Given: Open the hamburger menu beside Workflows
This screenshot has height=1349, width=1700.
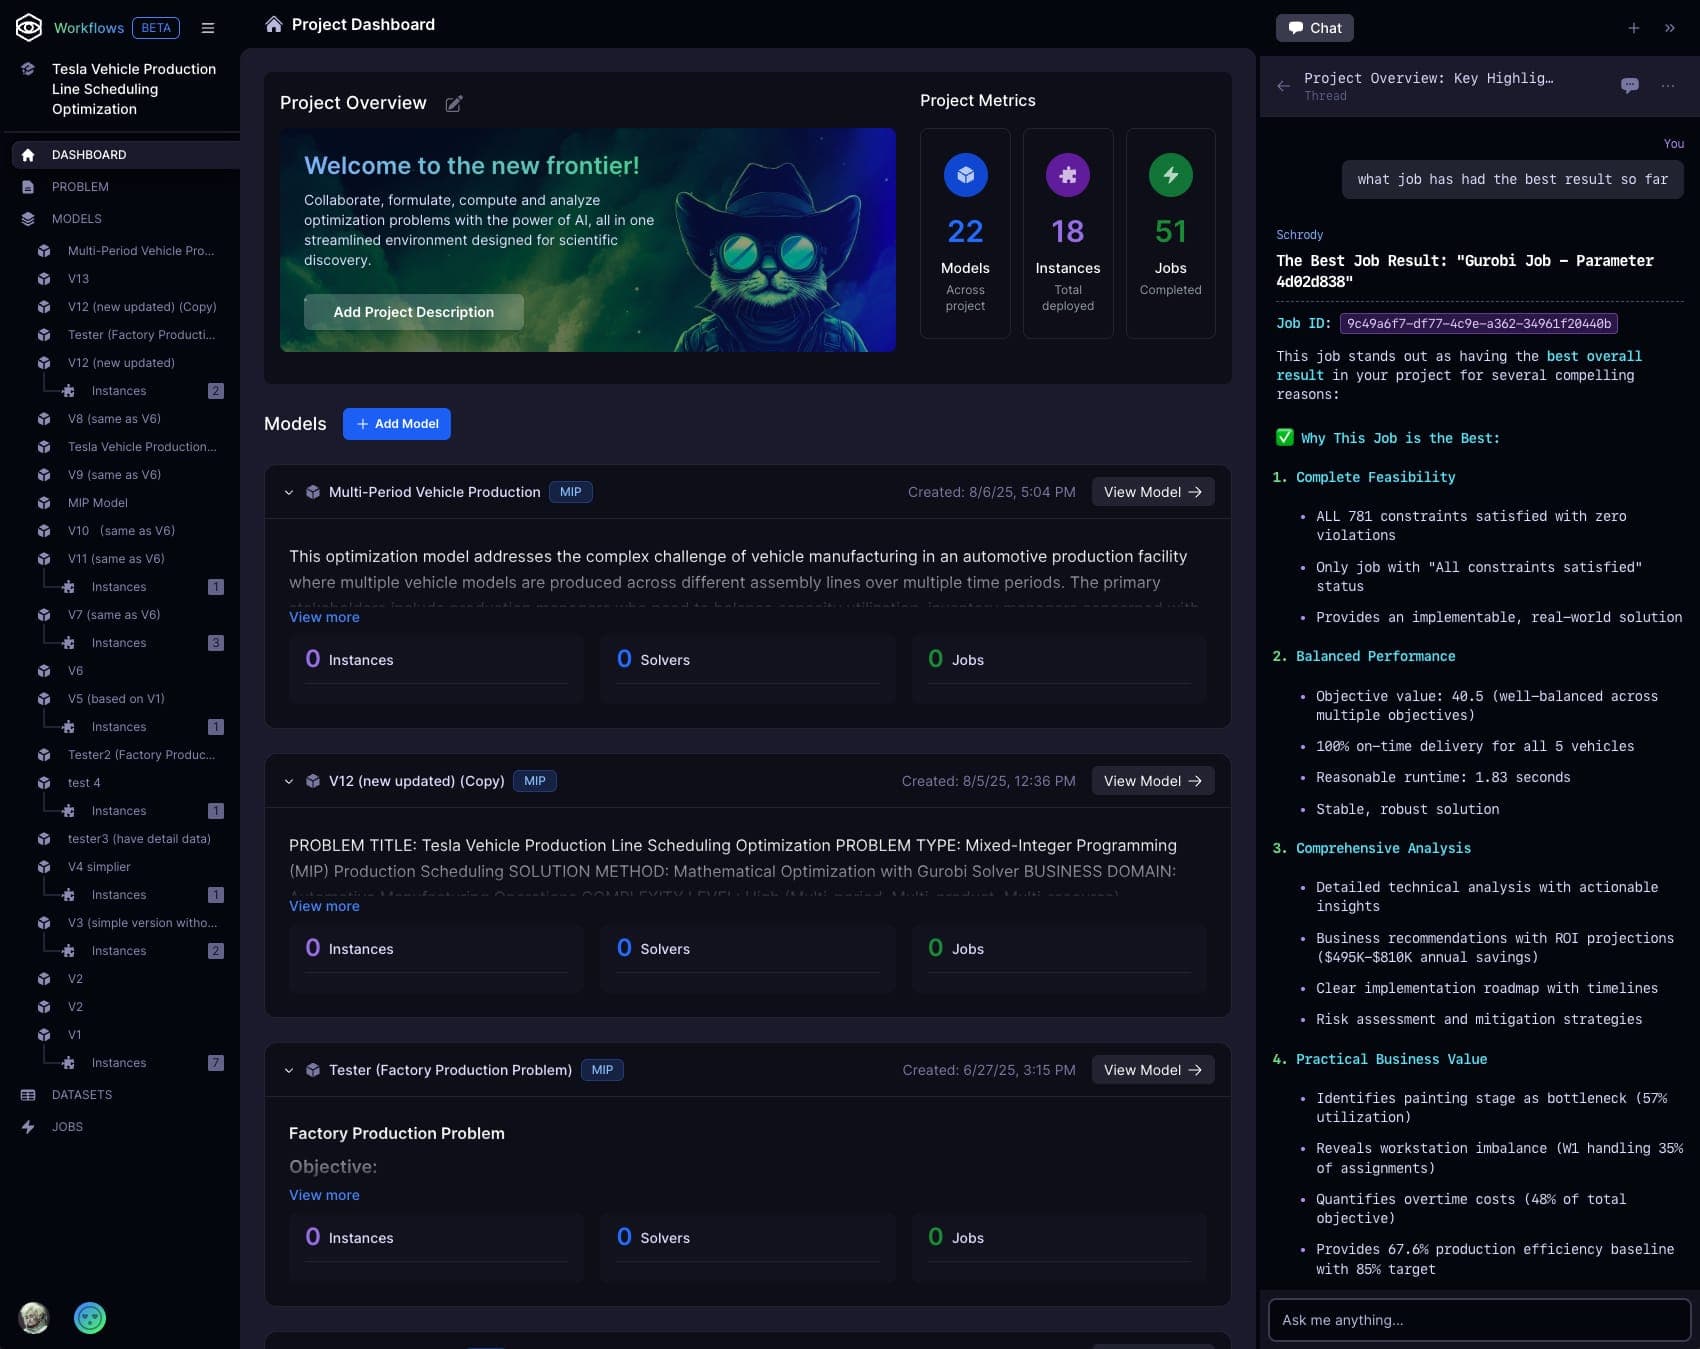Looking at the screenshot, I should pyautogui.click(x=208, y=28).
